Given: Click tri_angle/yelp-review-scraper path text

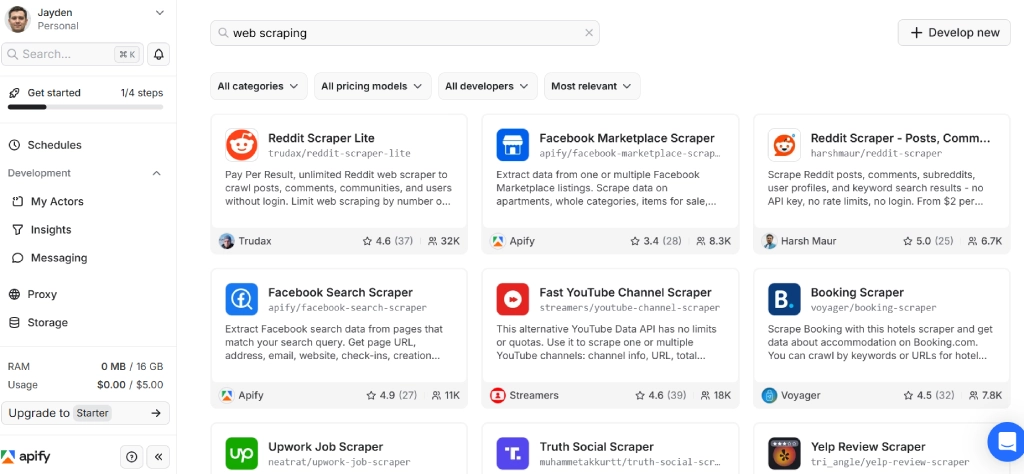Looking at the screenshot, I should [x=889, y=462].
